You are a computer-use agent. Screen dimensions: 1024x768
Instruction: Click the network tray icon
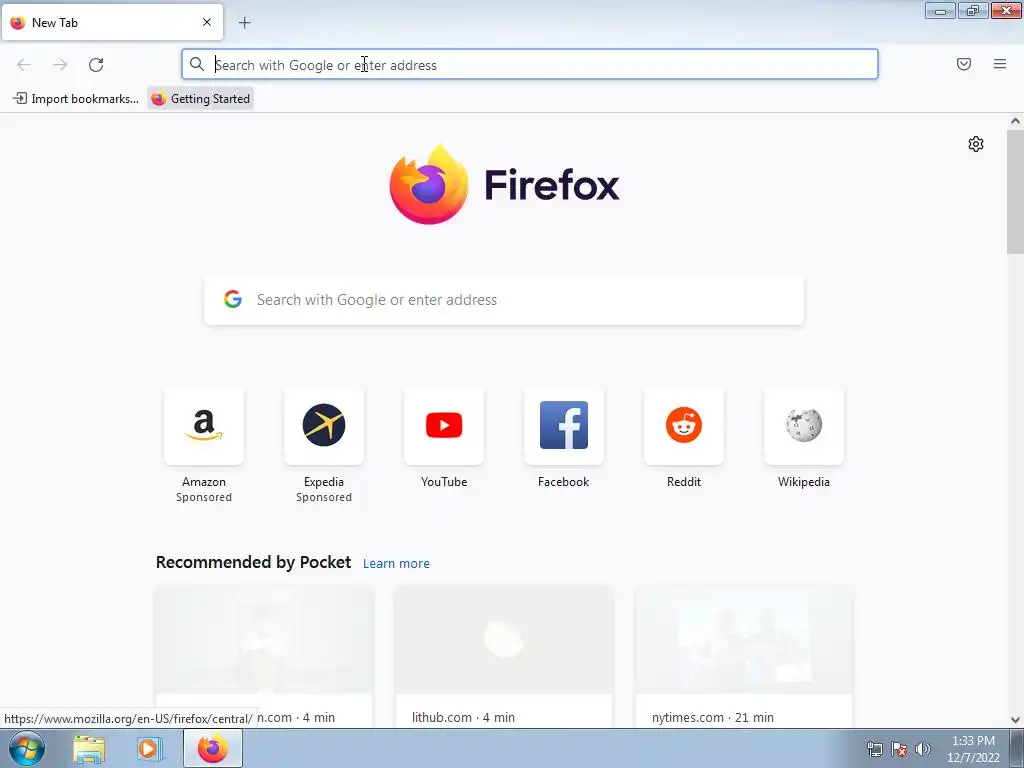pos(874,749)
